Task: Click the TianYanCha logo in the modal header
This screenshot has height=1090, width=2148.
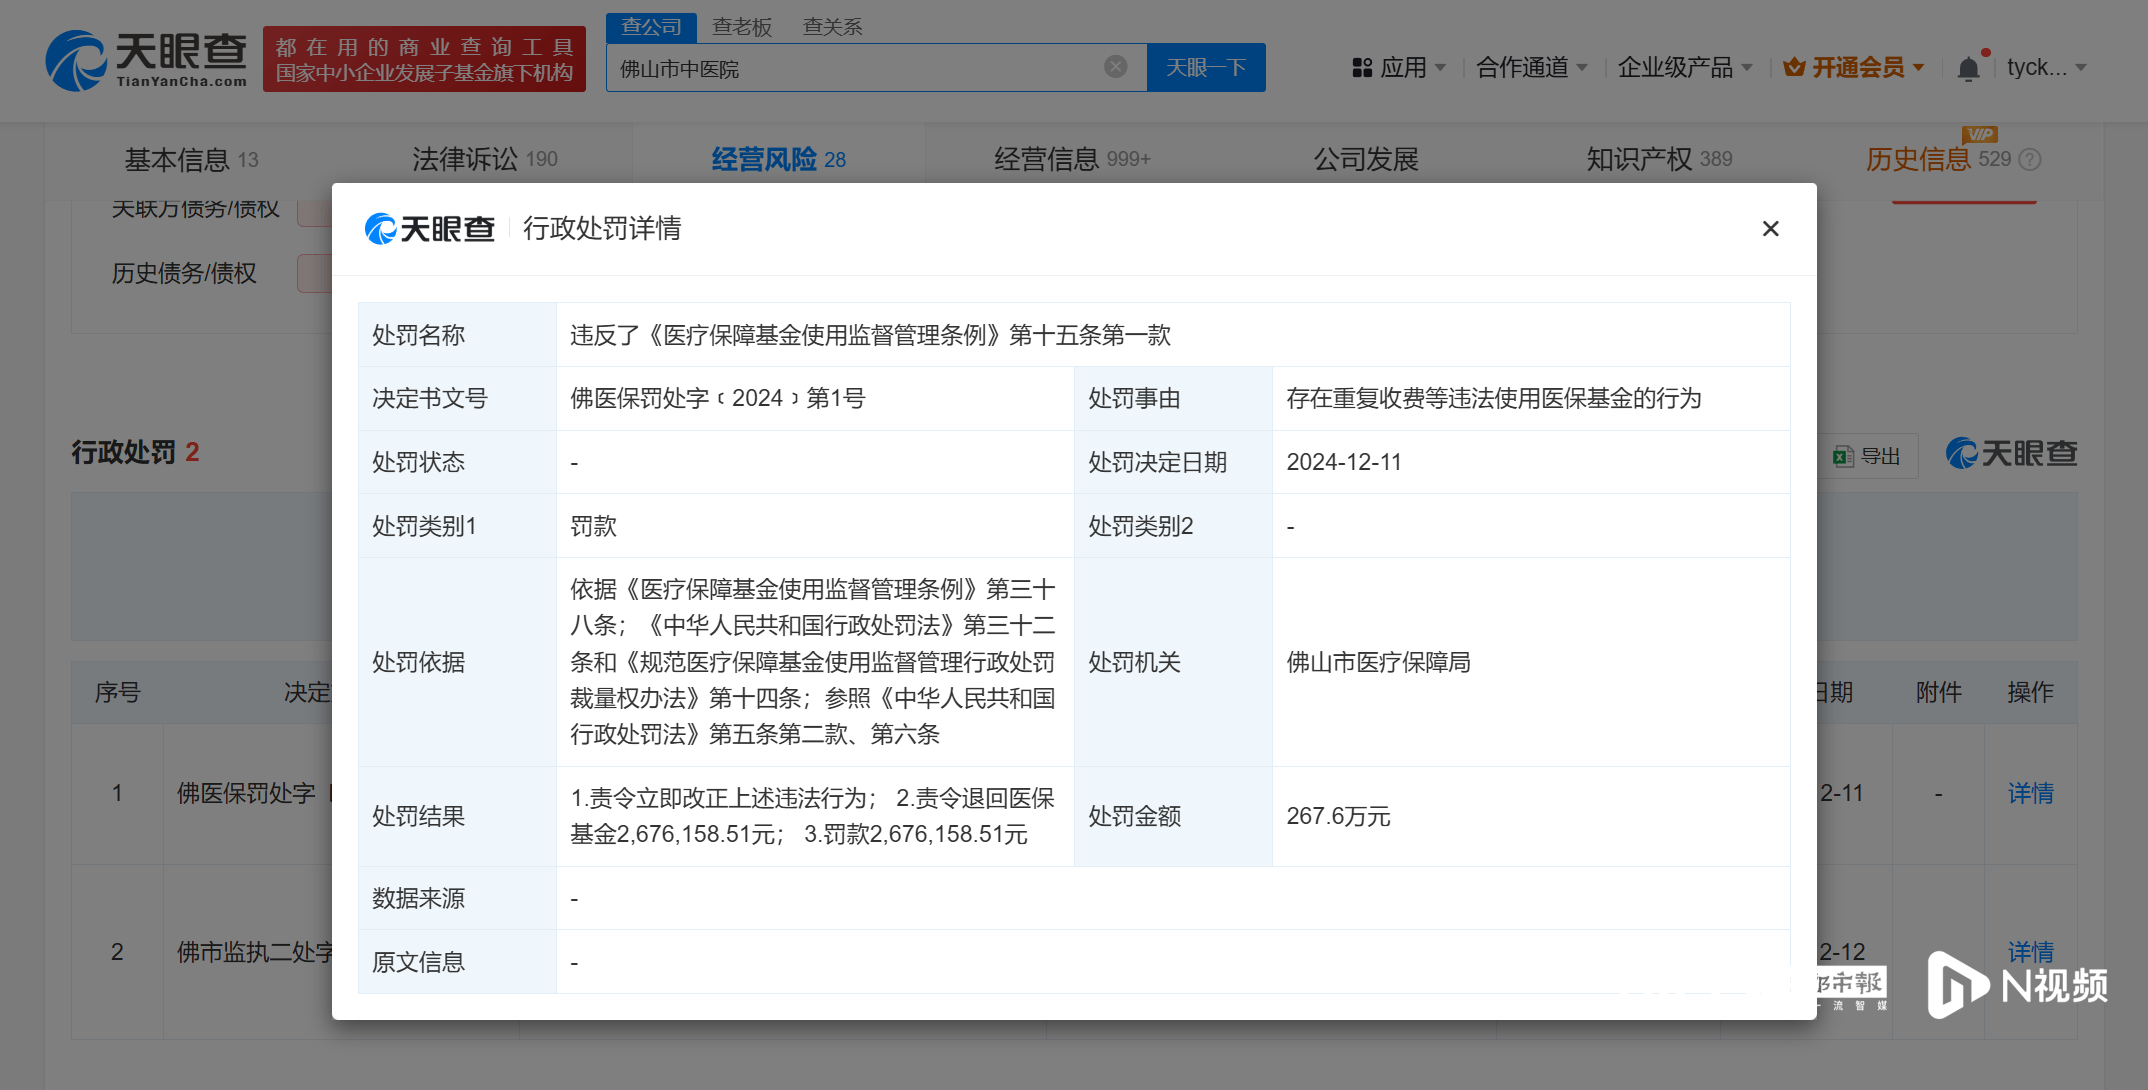Action: tap(430, 228)
